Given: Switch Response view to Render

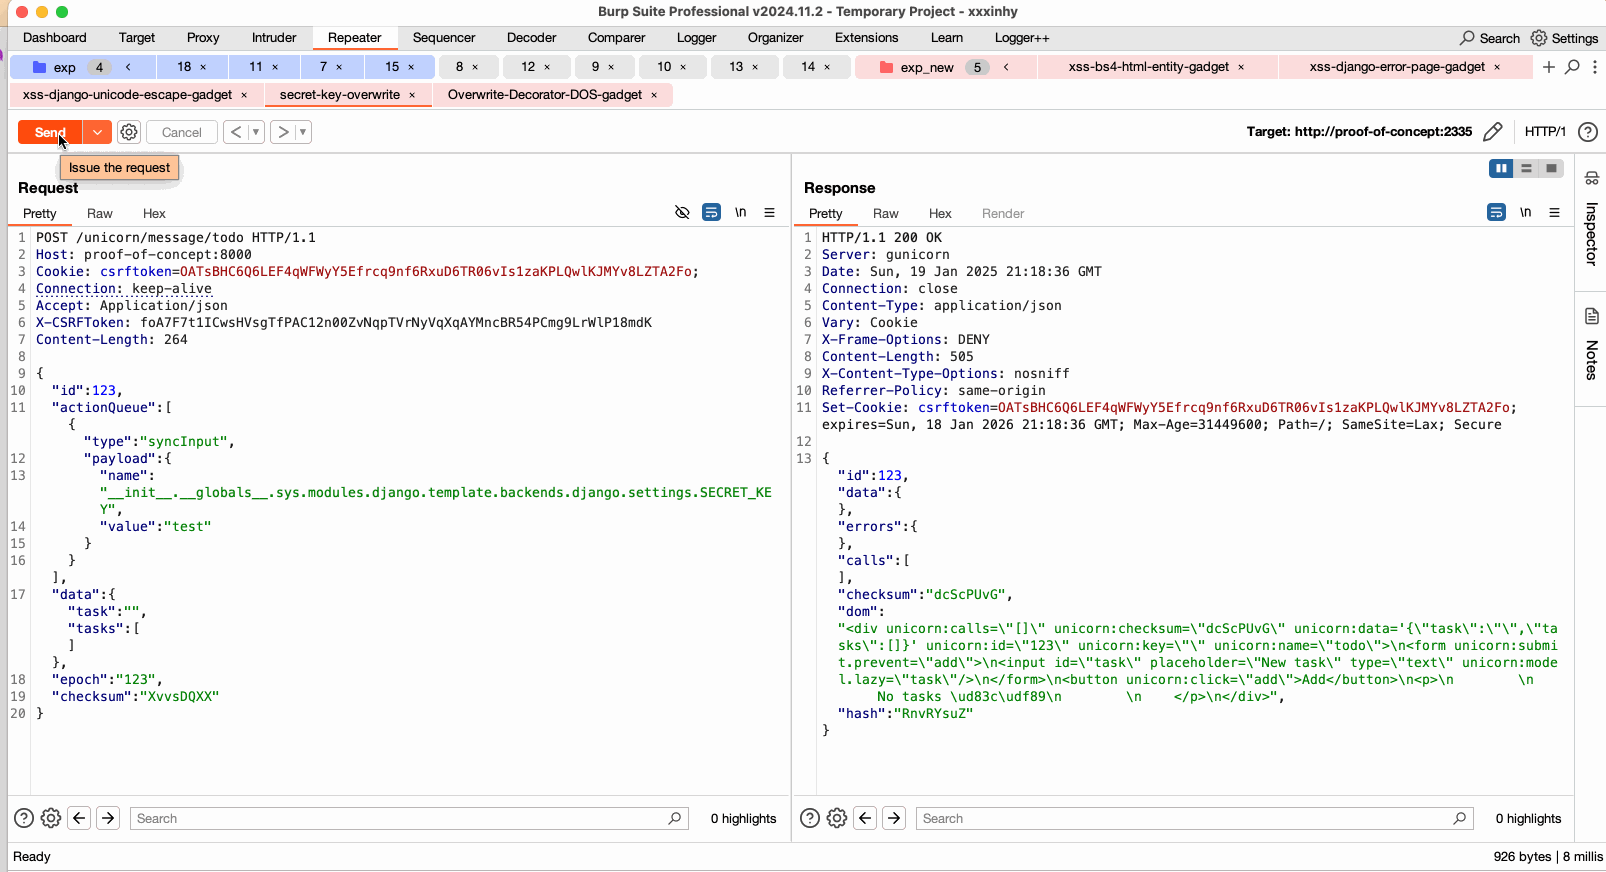Looking at the screenshot, I should (1003, 213).
